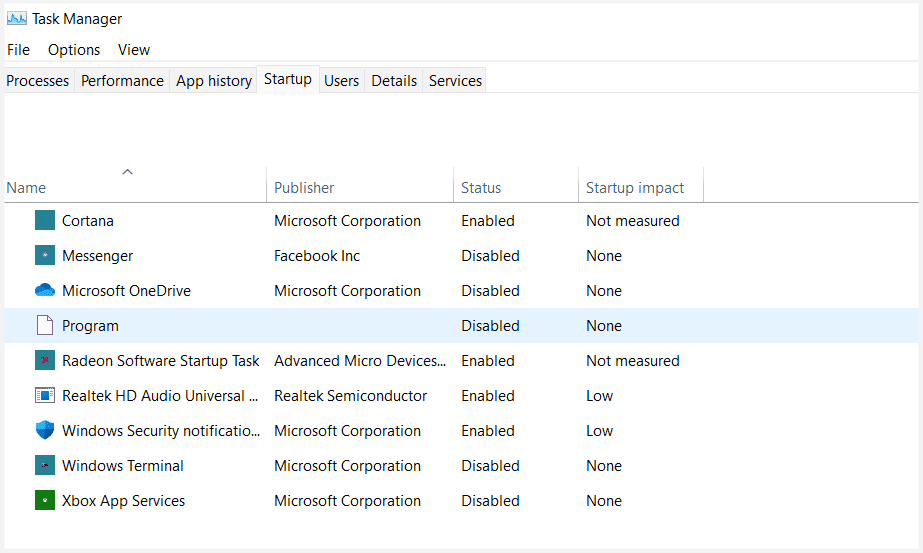The image size is (923, 553).
Task: Click the Realtek Semiconductor publisher cell
Action: pos(350,396)
